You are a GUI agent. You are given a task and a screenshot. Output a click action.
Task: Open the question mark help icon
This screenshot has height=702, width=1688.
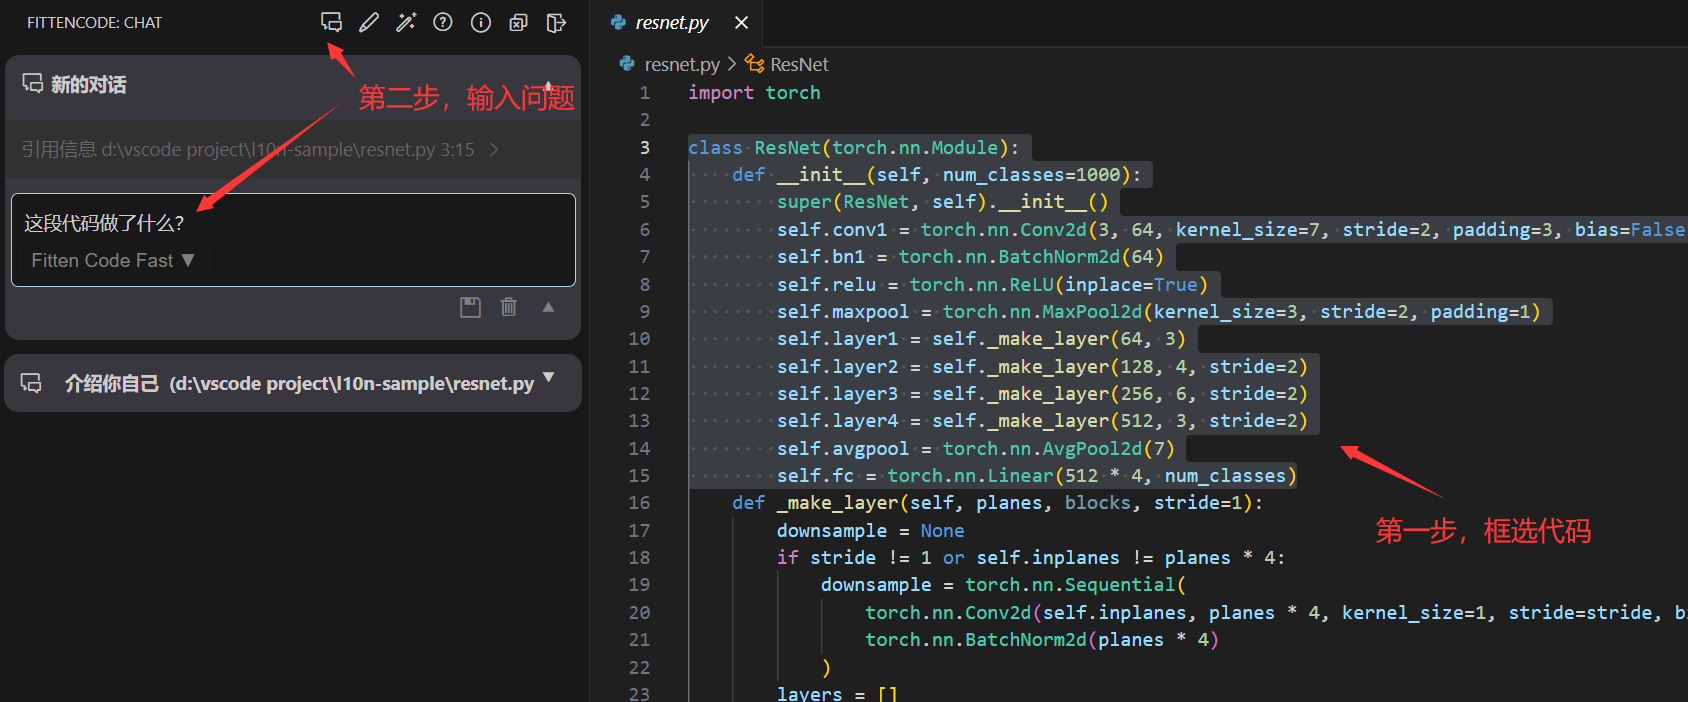tap(443, 22)
